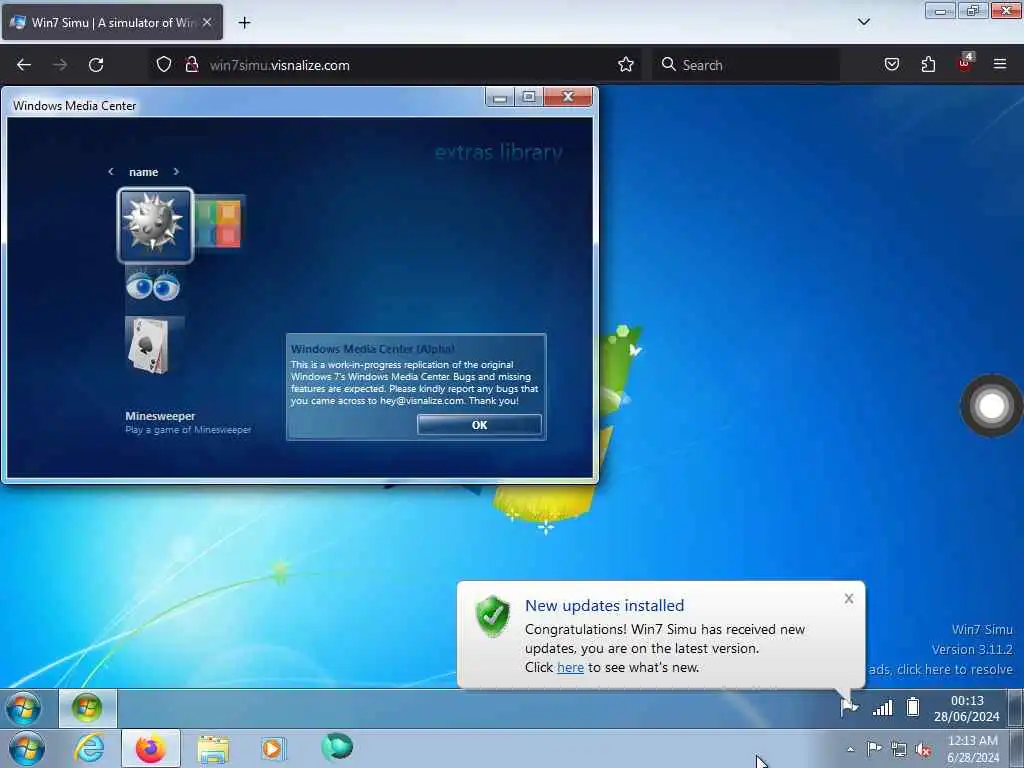This screenshot has width=1024, height=768.
Task: Open the host Windows Start button
Action: pos(27,748)
